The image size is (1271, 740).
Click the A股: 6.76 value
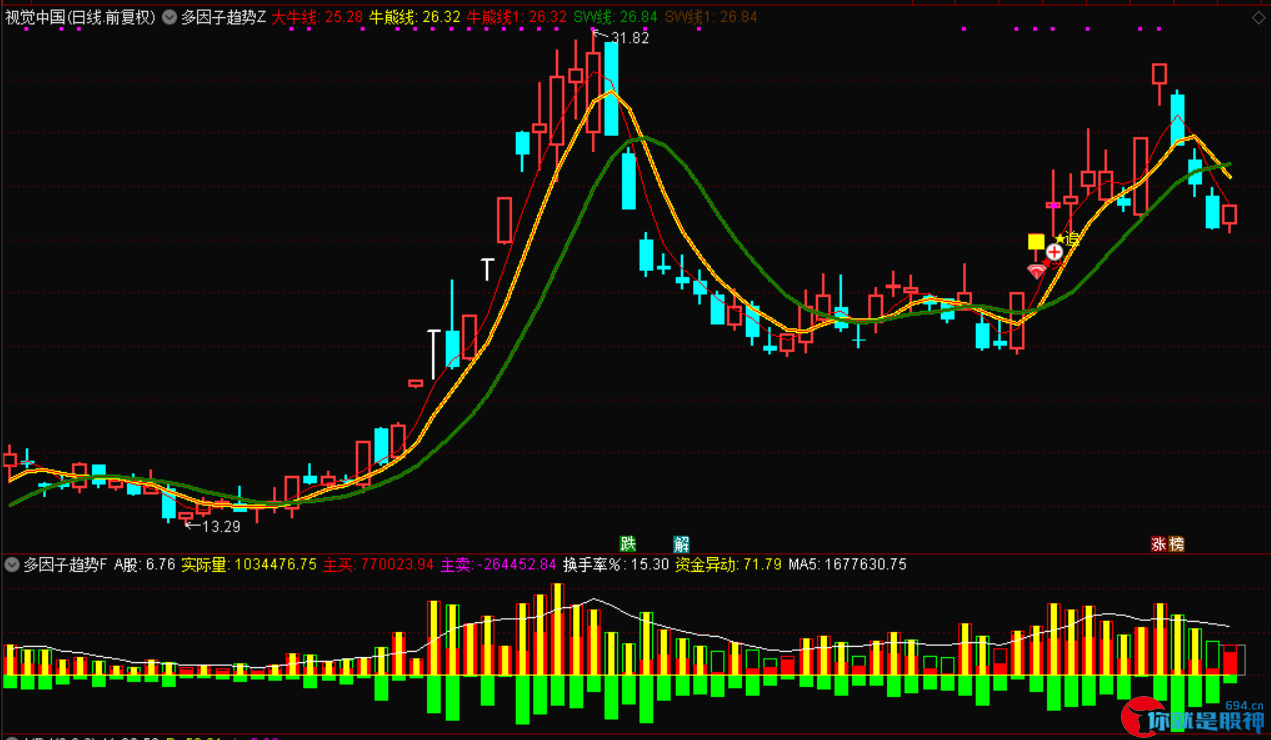(x=144, y=564)
